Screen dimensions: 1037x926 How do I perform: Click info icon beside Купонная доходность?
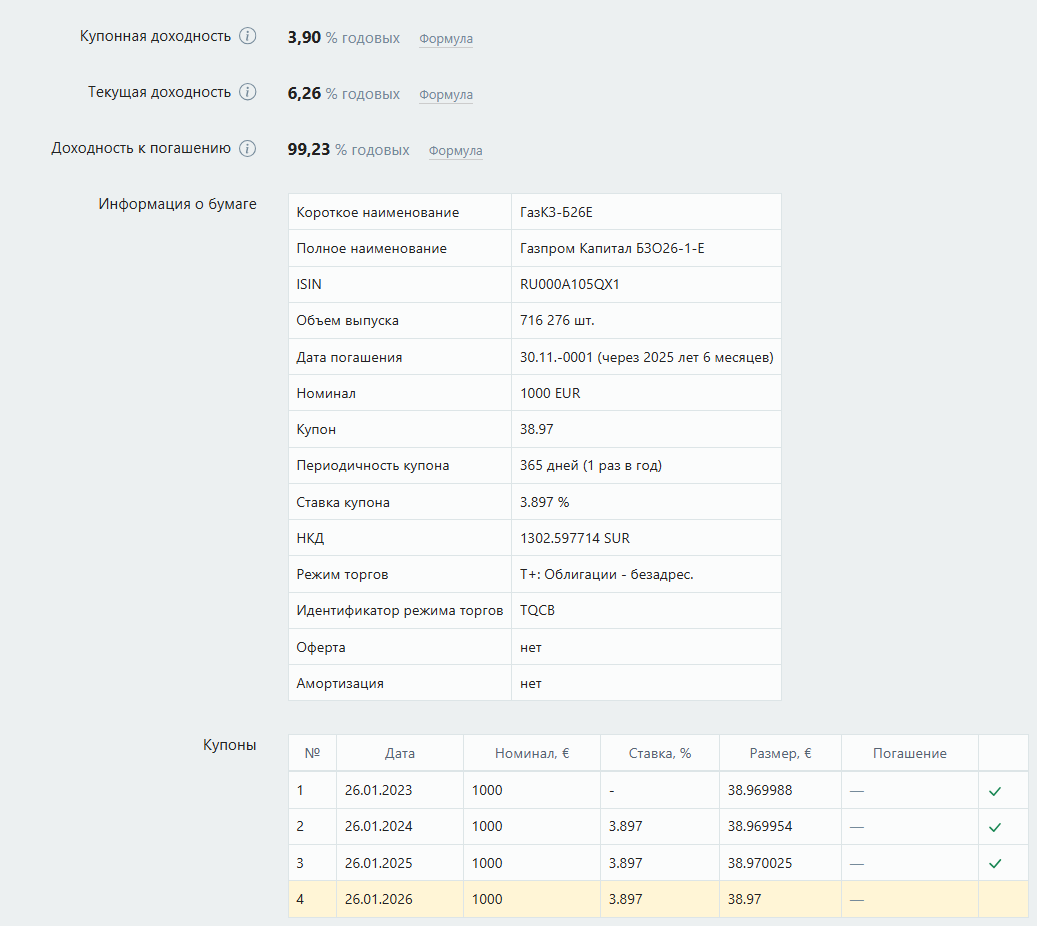click(247, 36)
